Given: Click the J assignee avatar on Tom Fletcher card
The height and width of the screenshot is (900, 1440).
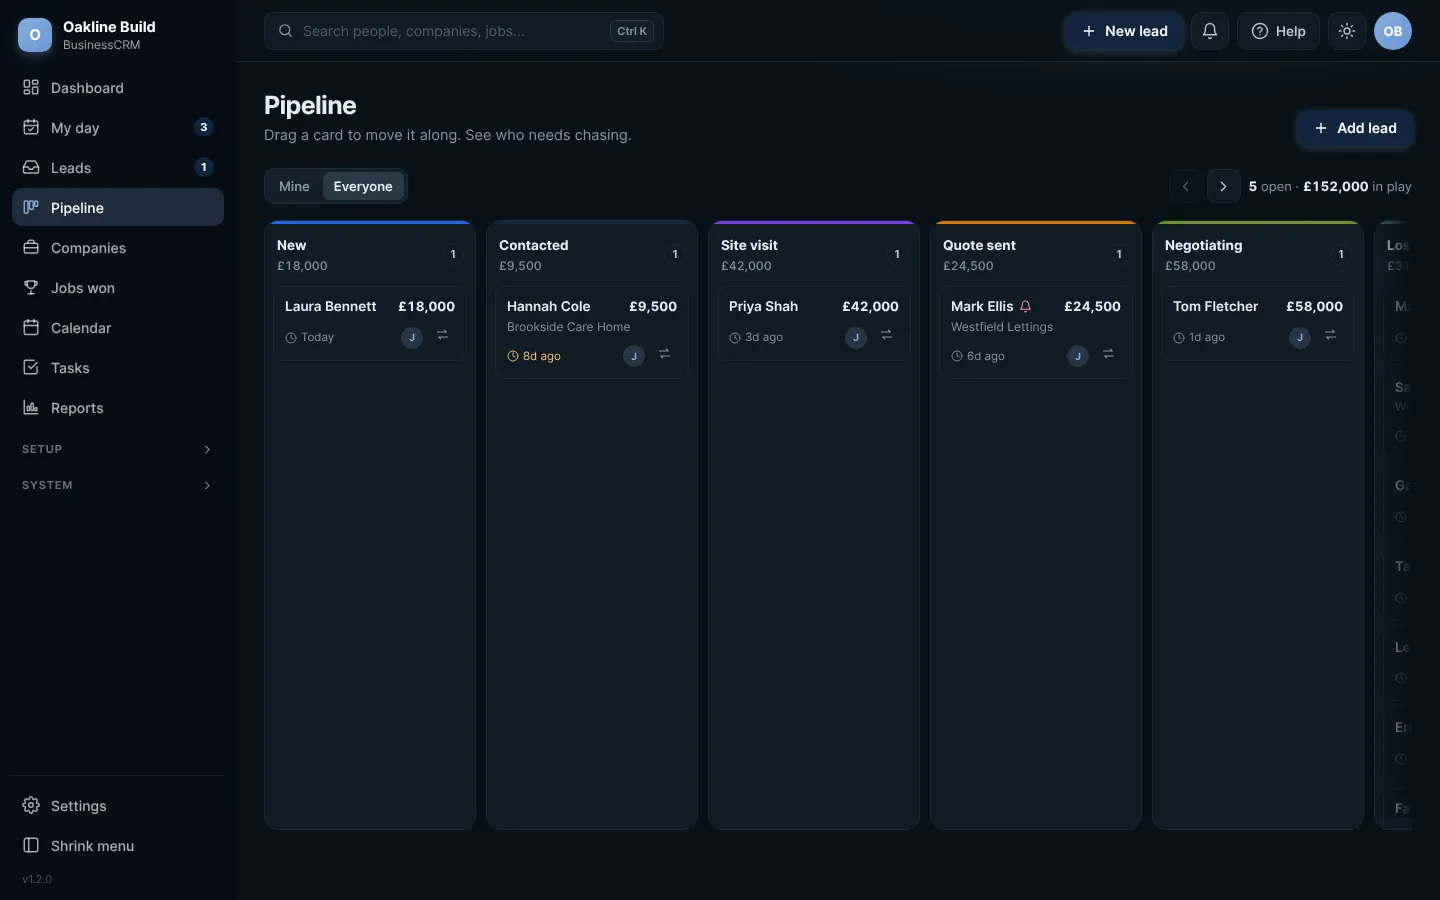Looking at the screenshot, I should point(1300,338).
